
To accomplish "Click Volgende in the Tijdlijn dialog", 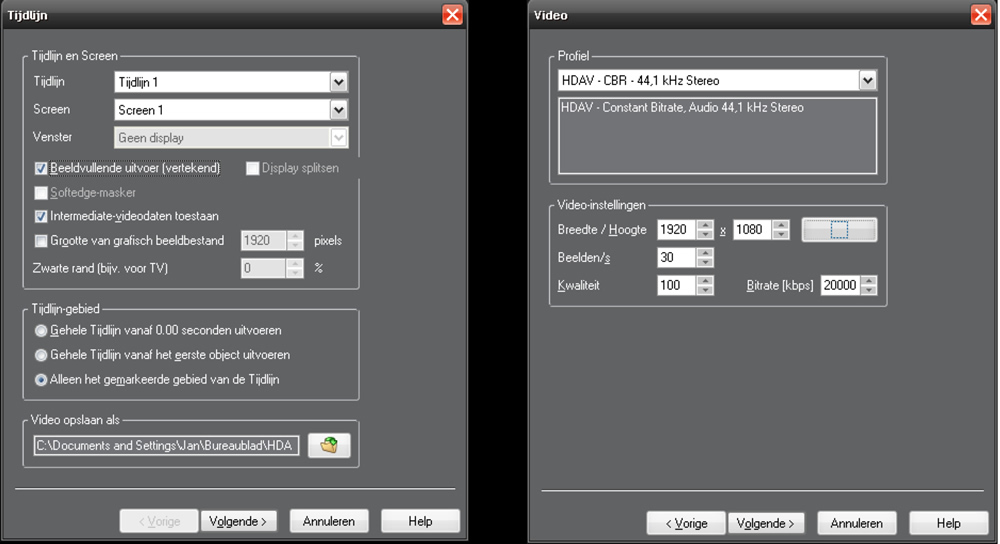I will 239,521.
